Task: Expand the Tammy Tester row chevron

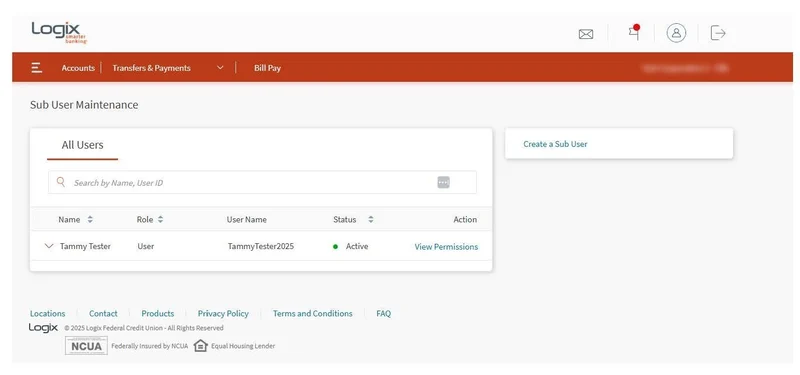Action: [x=49, y=246]
